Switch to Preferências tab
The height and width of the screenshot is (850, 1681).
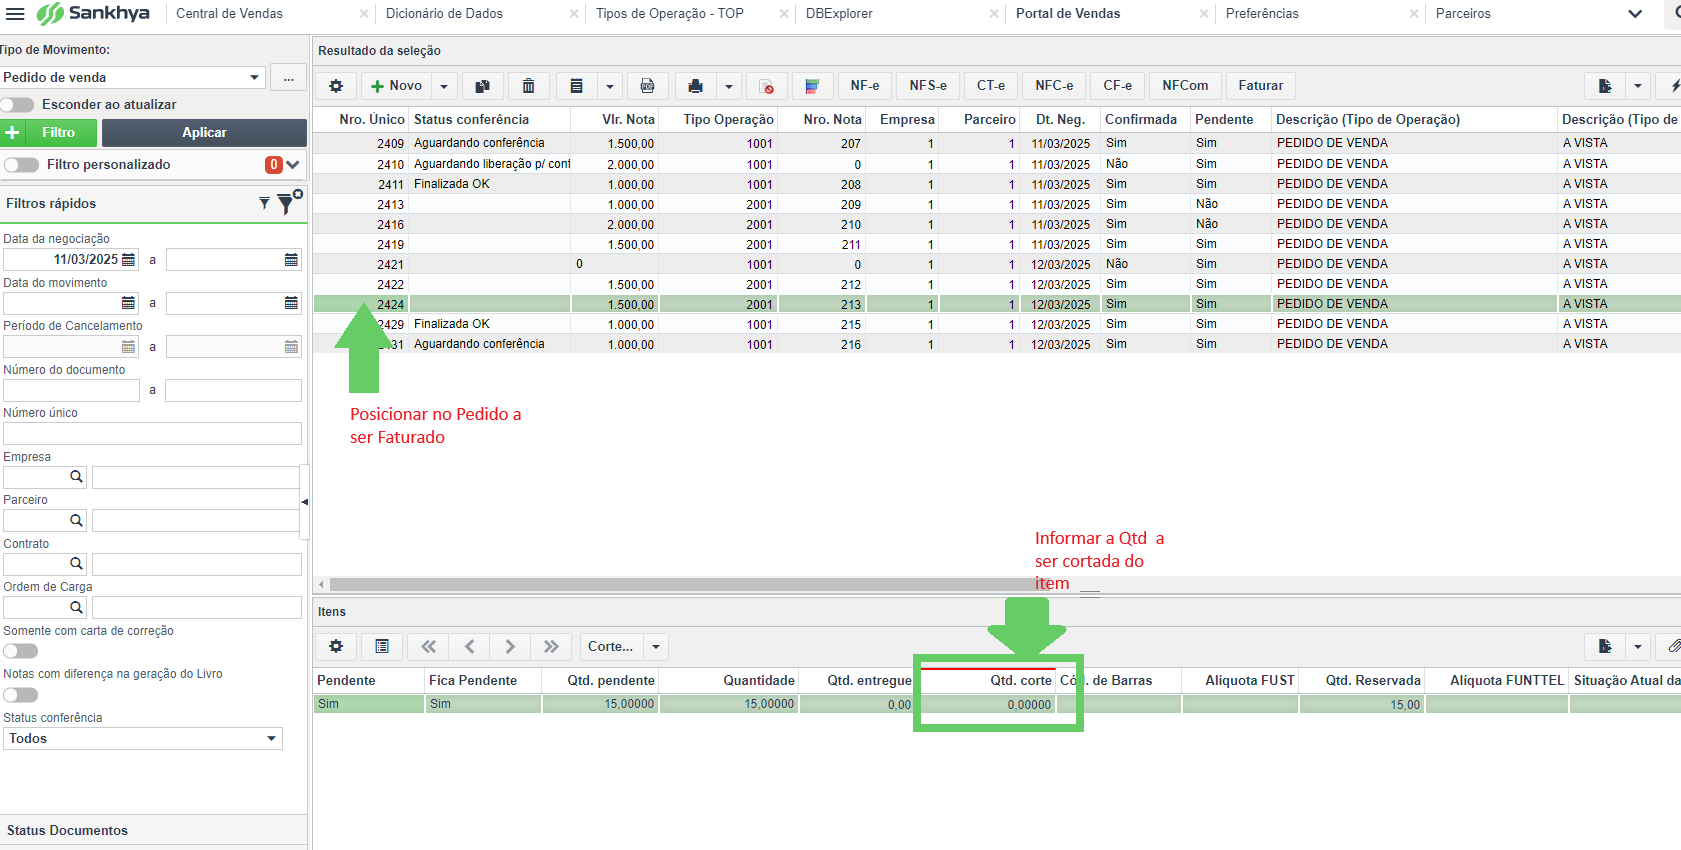(x=1262, y=14)
